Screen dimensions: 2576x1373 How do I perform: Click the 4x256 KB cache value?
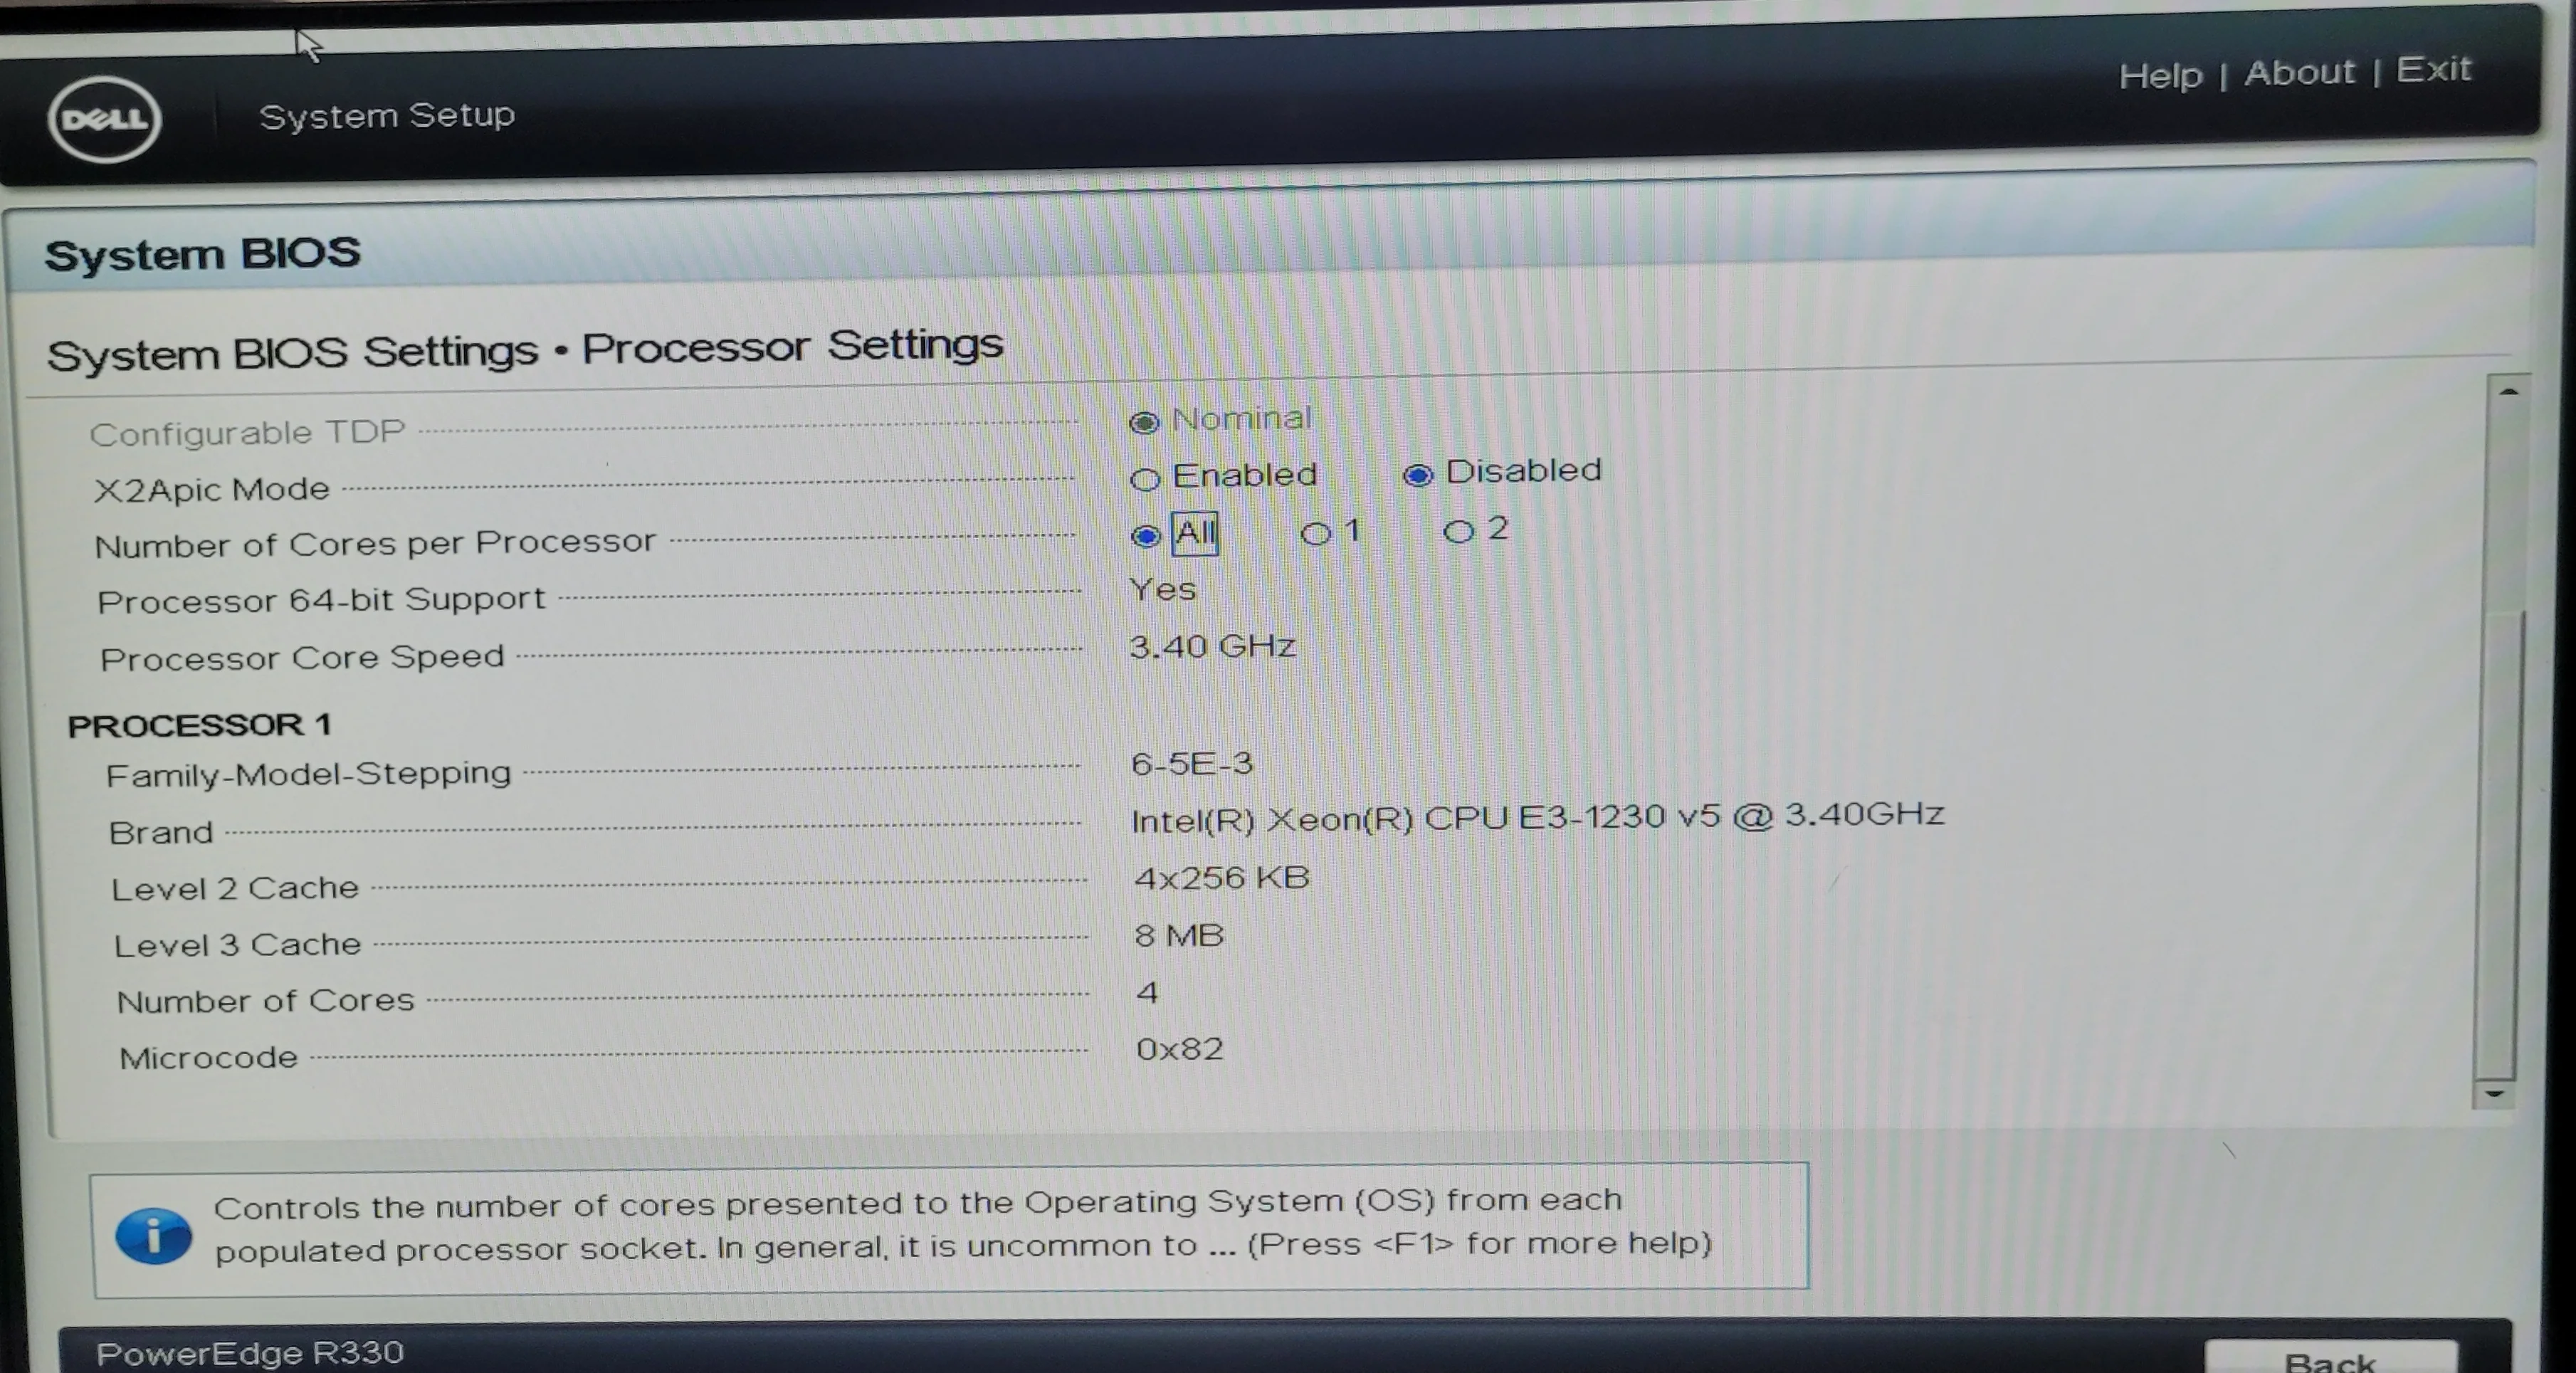pyautogui.click(x=1221, y=878)
